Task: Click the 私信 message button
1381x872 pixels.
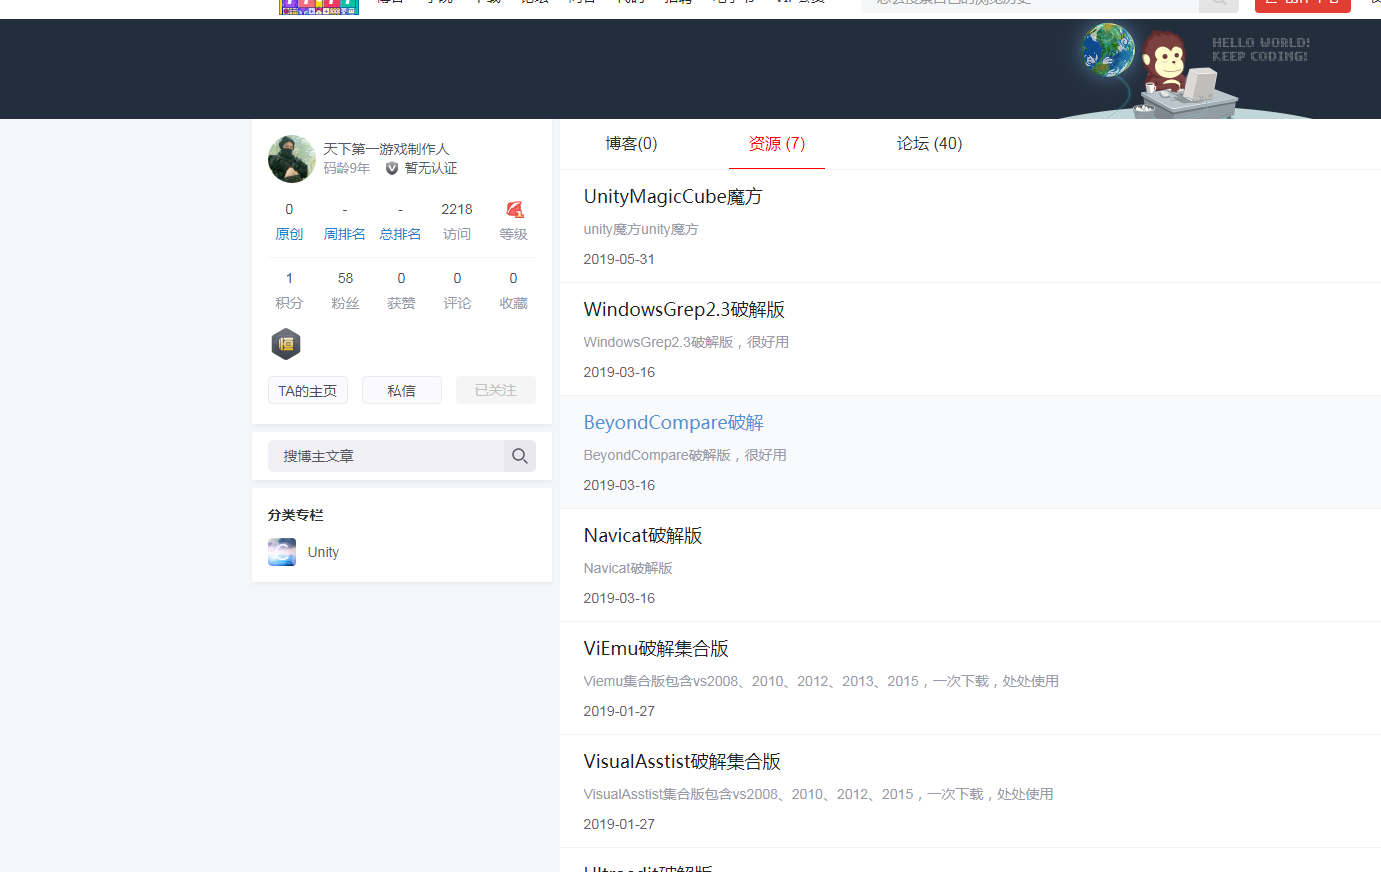Action: (x=402, y=390)
